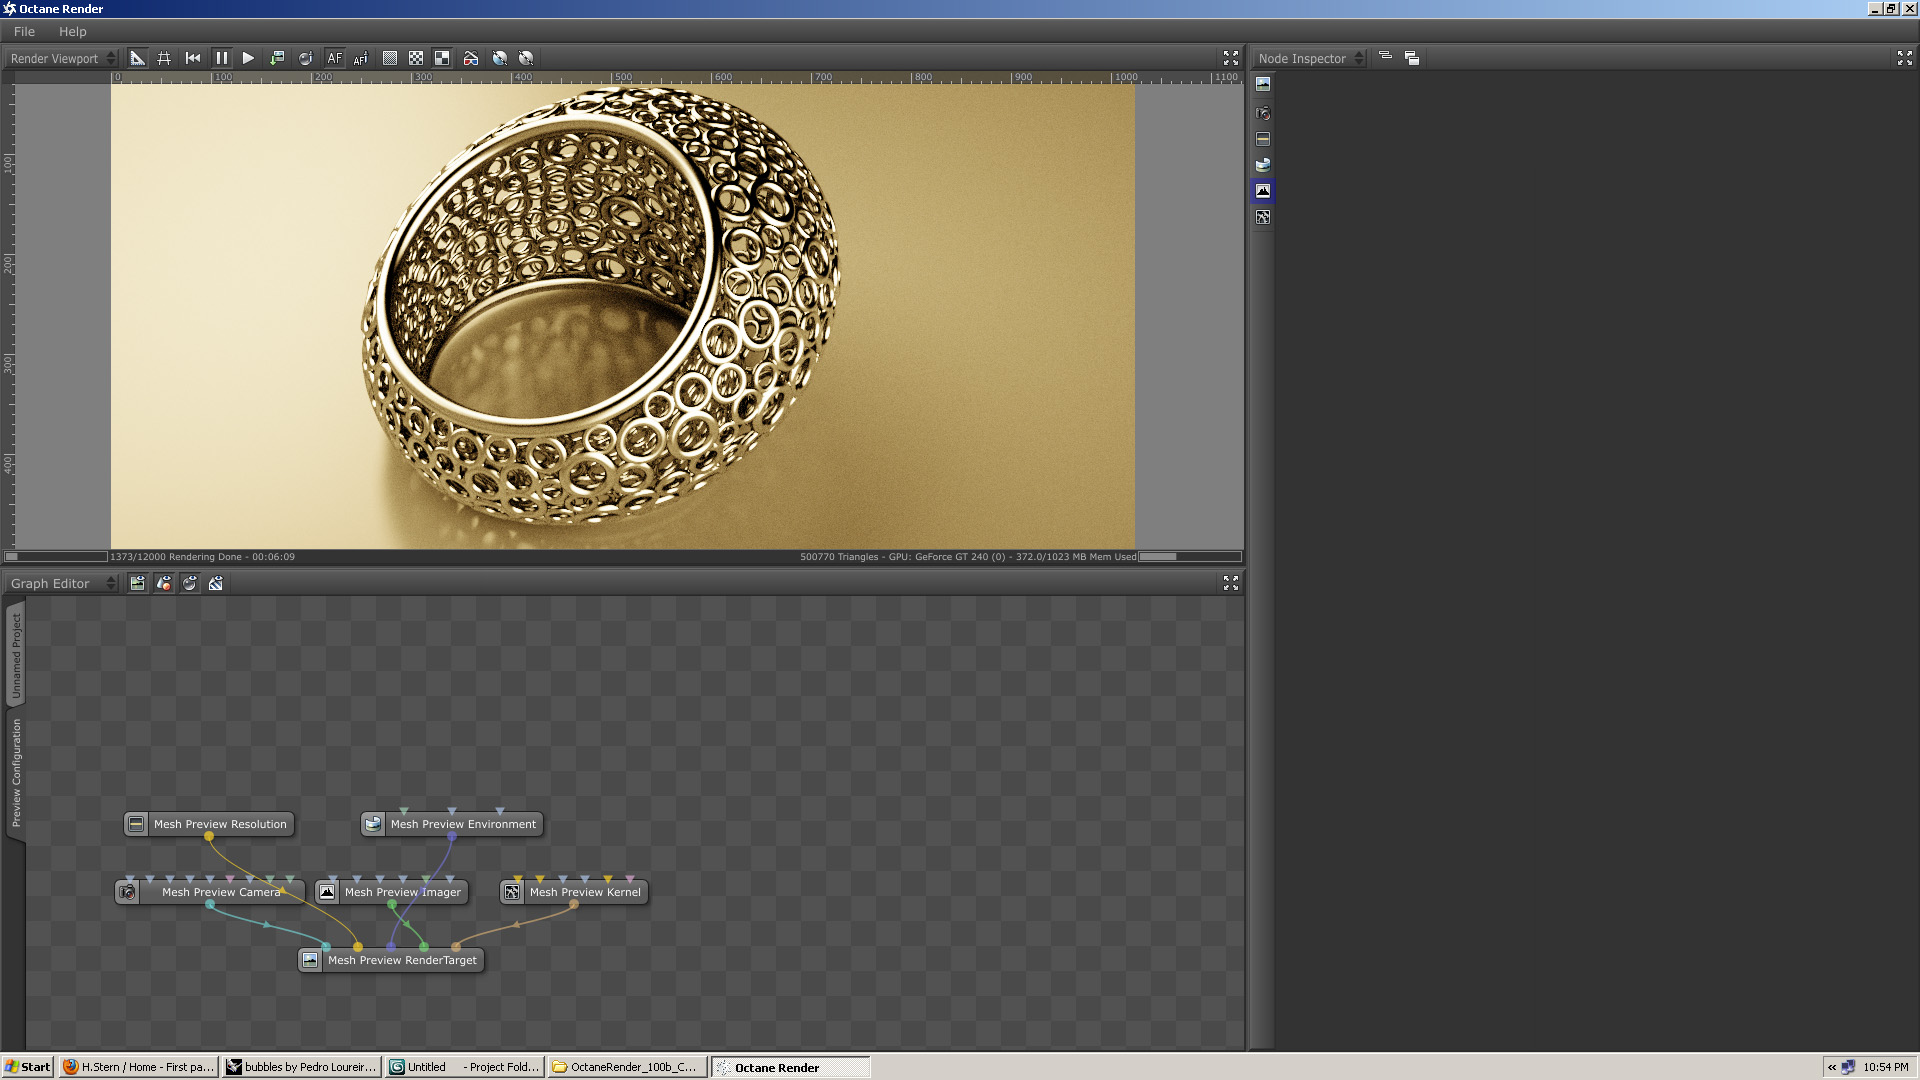Toggle the AF auto focus button
This screenshot has height=1080, width=1920.
(x=334, y=58)
